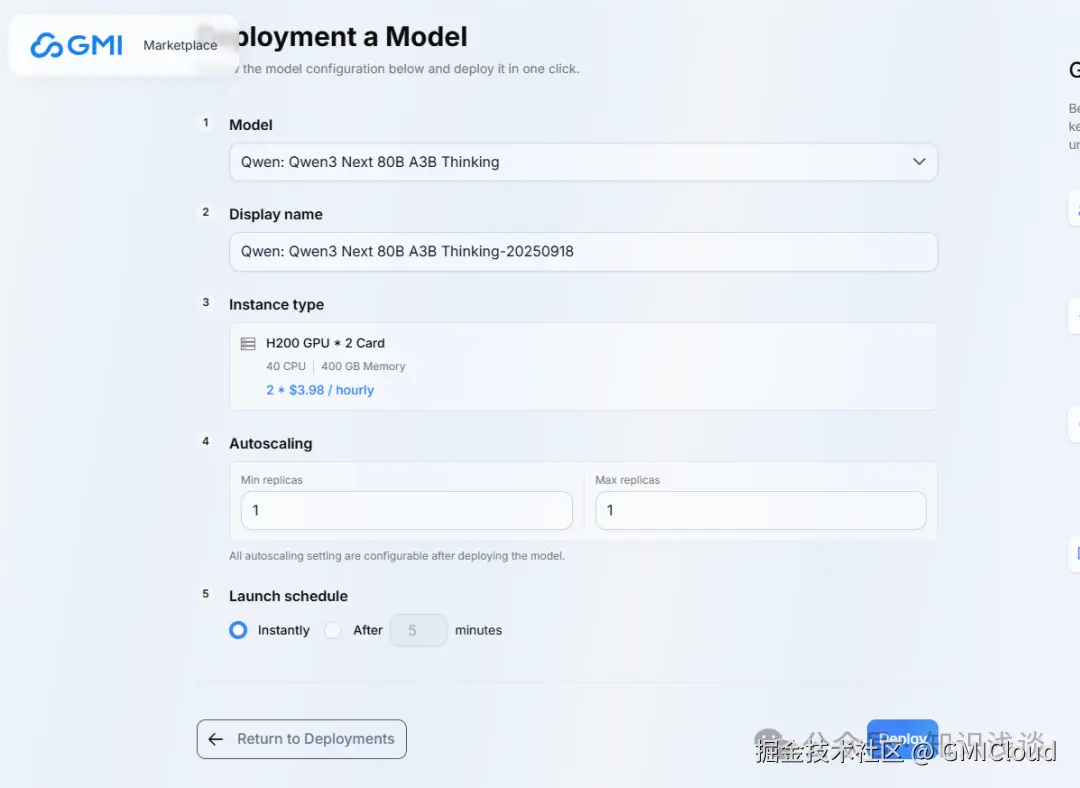Viewport: 1080px width, 788px height.
Task: Click the step 5 Launch schedule badge
Action: tap(206, 594)
